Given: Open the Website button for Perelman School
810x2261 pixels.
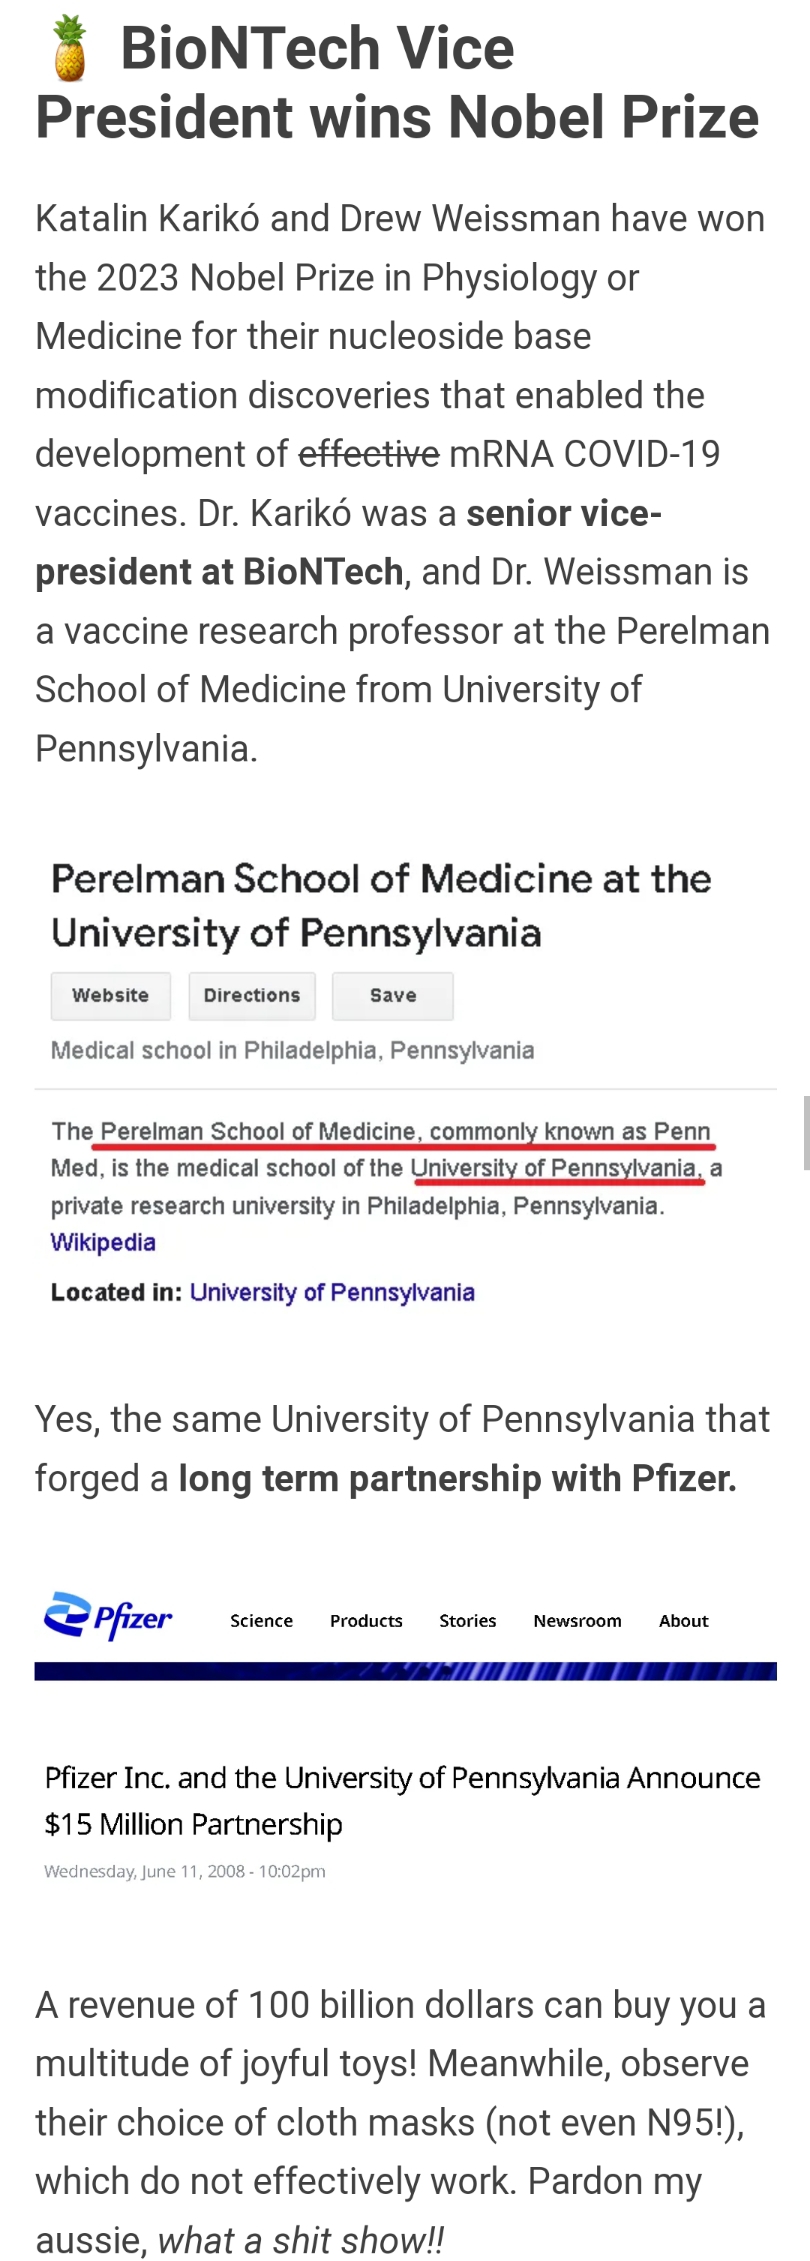Looking at the screenshot, I should click(111, 996).
